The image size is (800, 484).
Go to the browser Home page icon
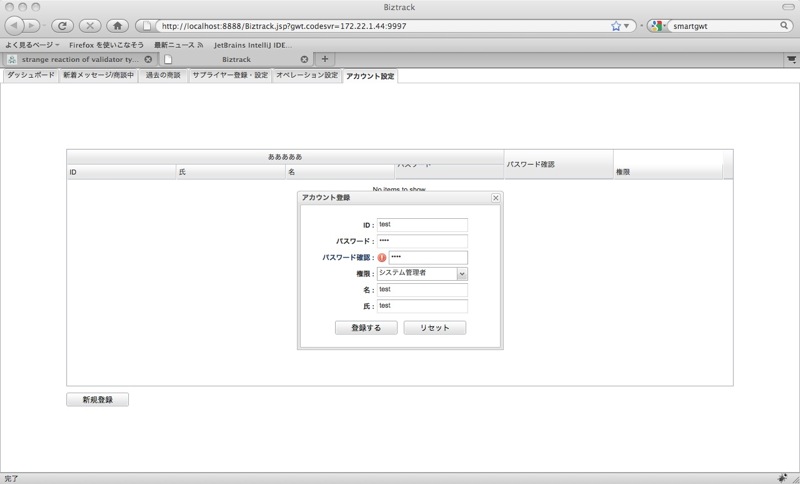click(118, 24)
